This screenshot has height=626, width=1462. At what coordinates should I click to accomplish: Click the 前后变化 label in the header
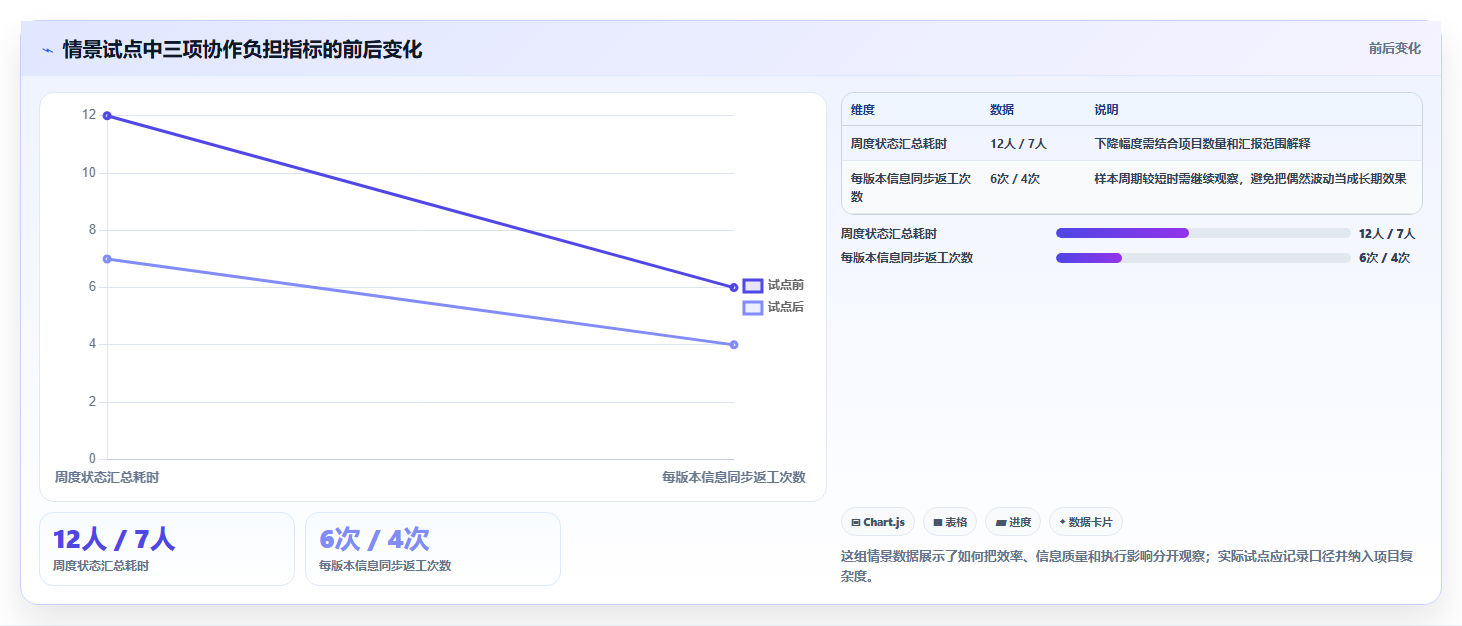1394,49
